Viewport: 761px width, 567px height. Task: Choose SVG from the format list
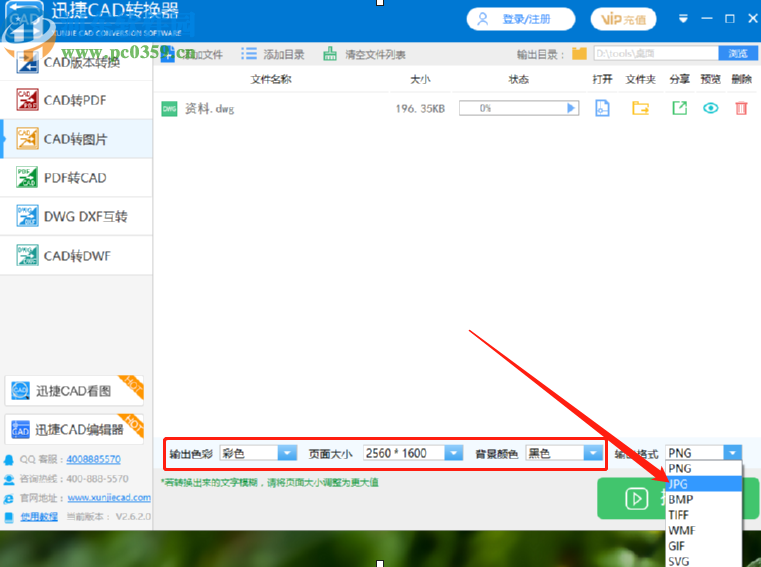tap(704, 561)
